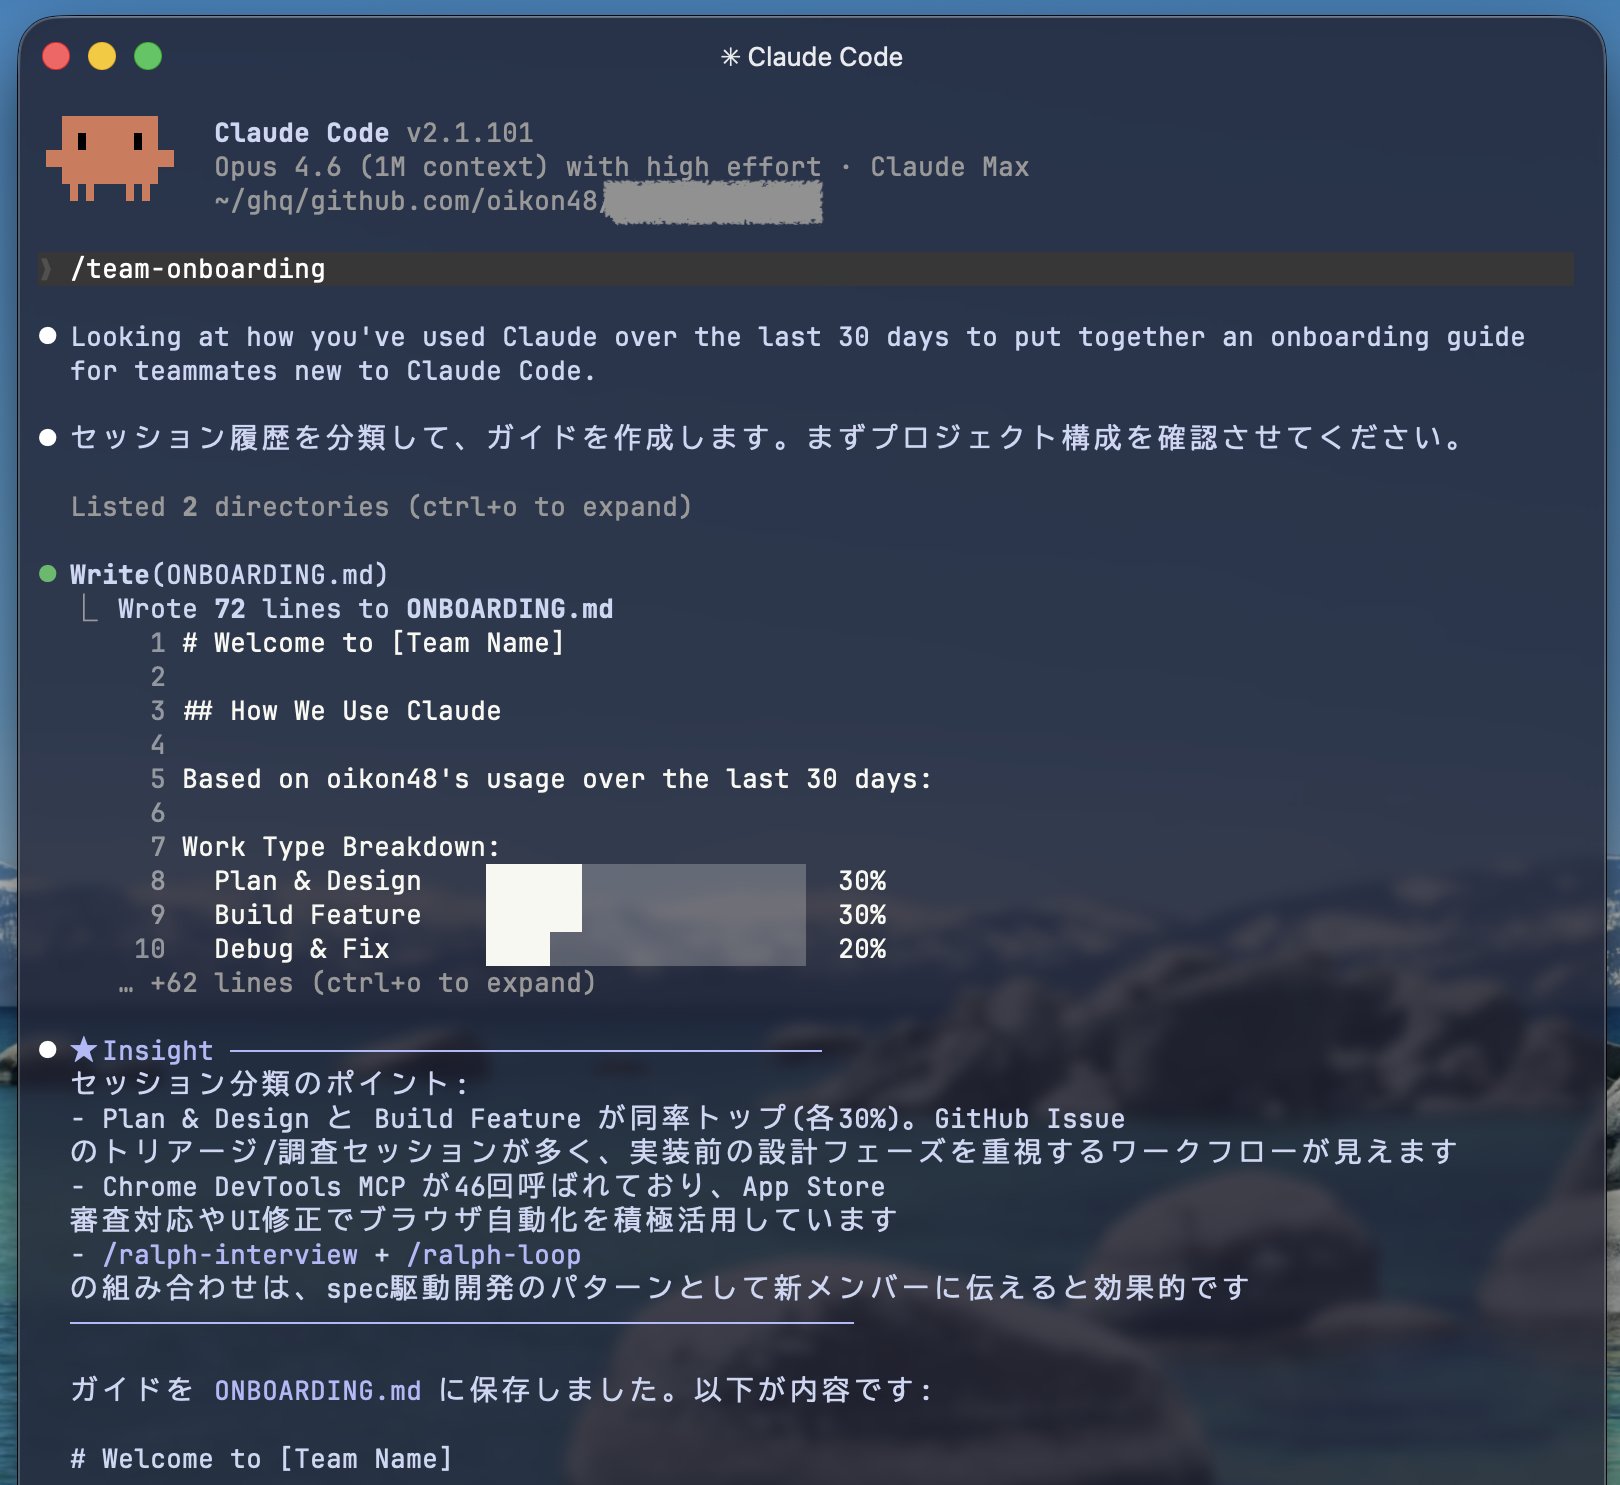Click the bullet dot before "Looking at how"
The height and width of the screenshot is (1485, 1620).
point(47,336)
